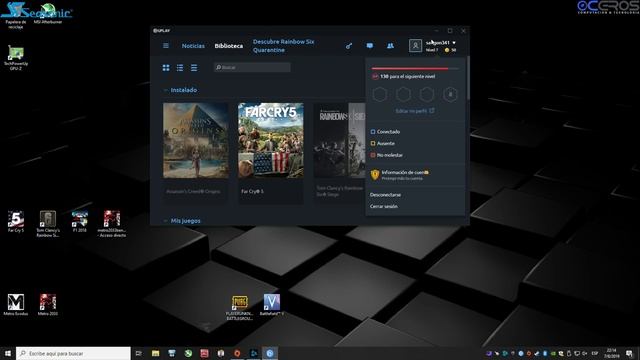
Task: Open F1 2018 desktop shortcut
Action: coord(80,222)
